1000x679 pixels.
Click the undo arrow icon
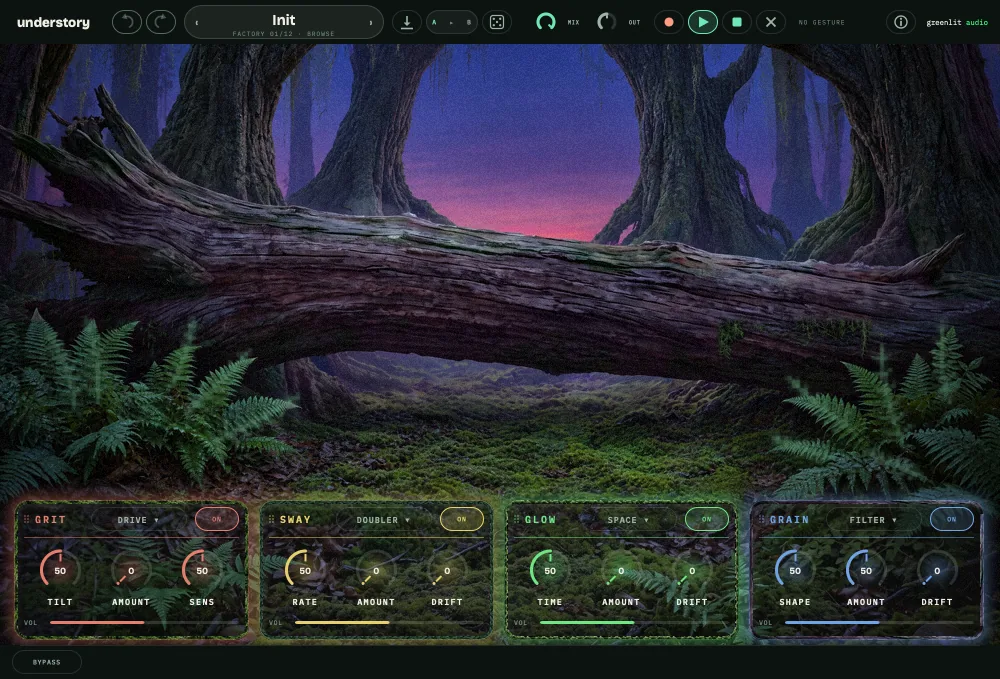click(x=126, y=22)
